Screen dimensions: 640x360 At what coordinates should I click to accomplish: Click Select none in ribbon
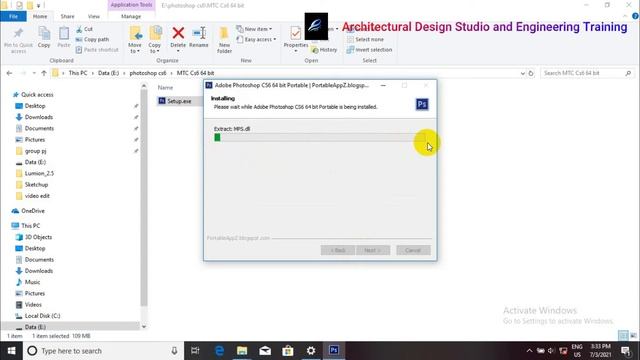point(365,40)
